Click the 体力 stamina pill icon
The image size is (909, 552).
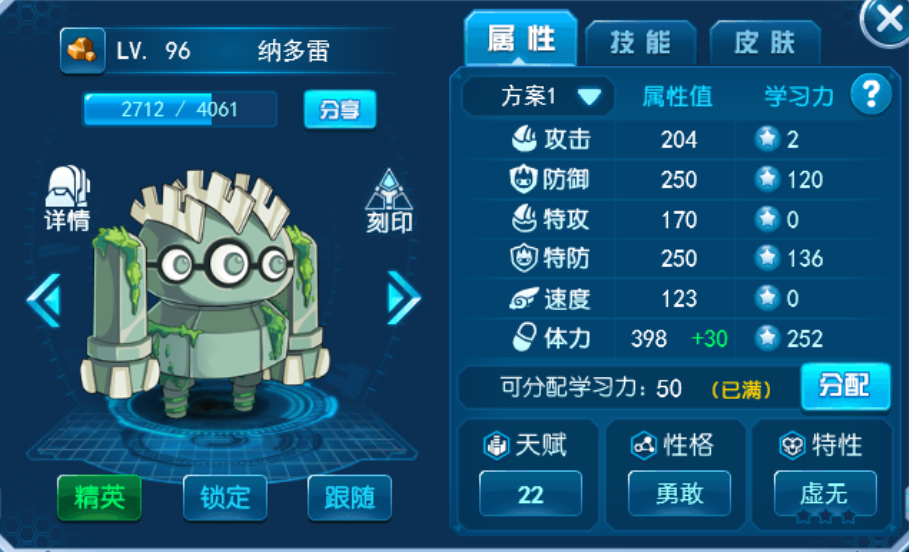pos(525,338)
